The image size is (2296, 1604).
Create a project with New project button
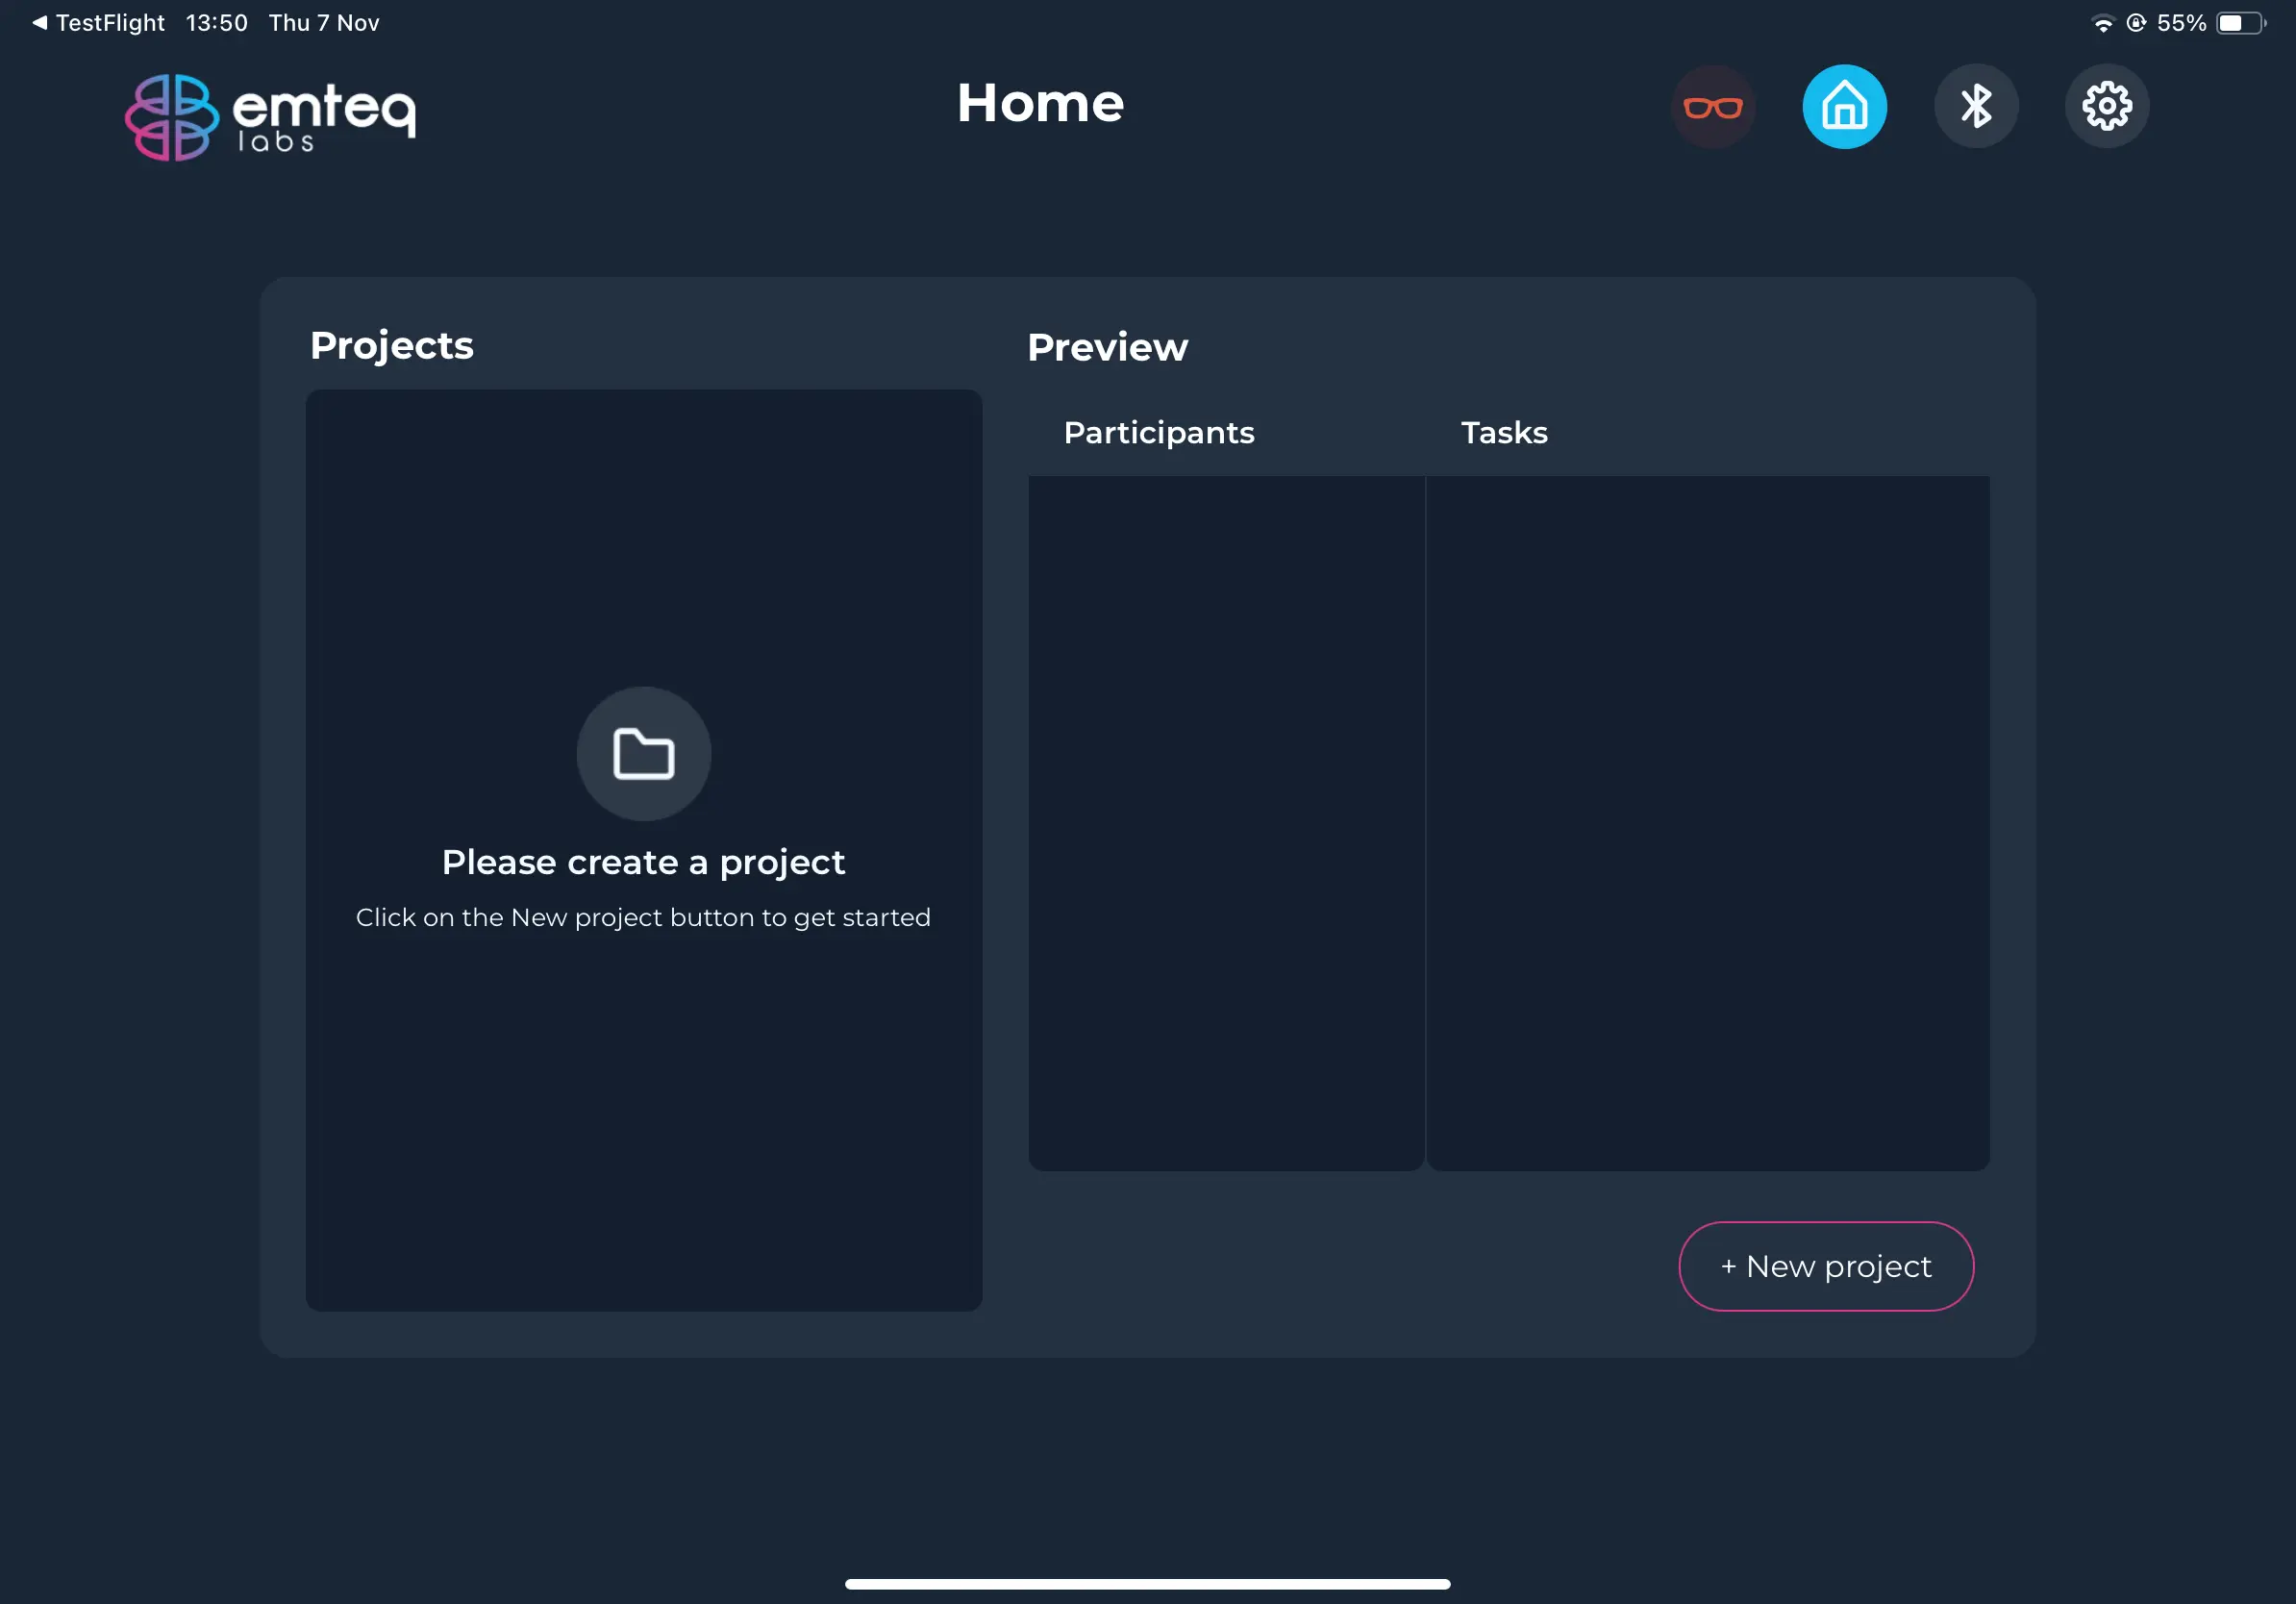[x=1826, y=1266]
